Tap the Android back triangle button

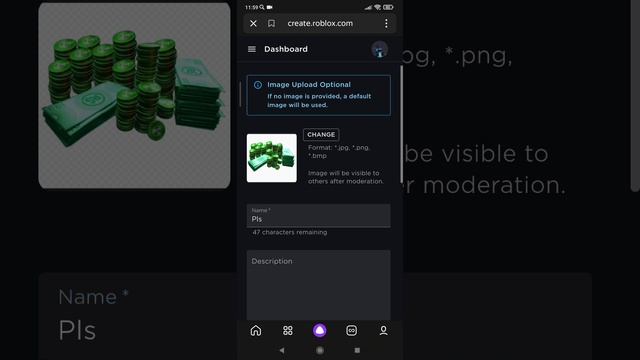[282, 350]
